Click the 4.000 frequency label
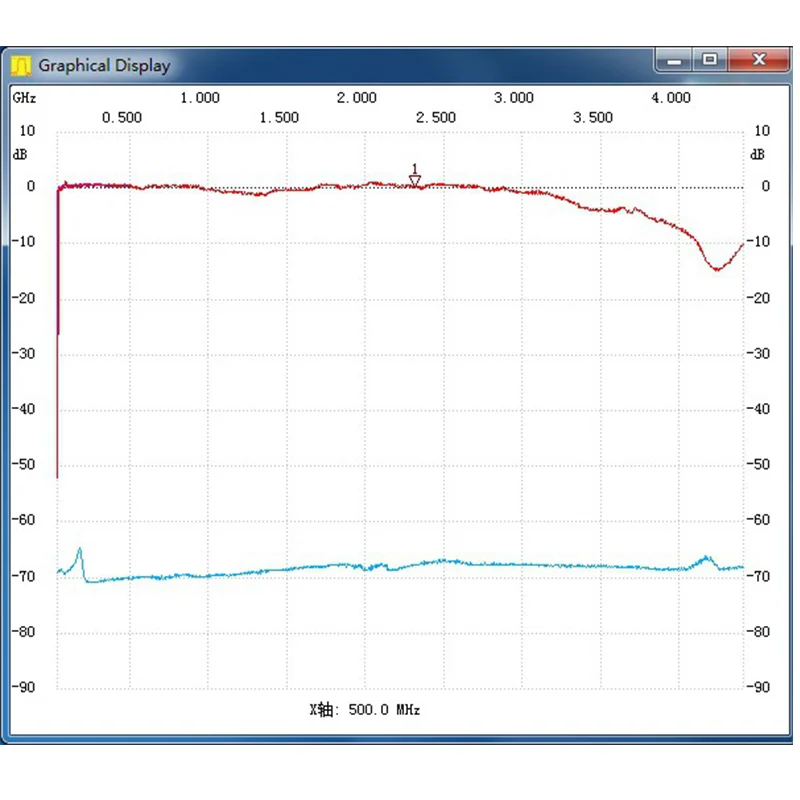Screen dimensions: 800x800 [671, 97]
